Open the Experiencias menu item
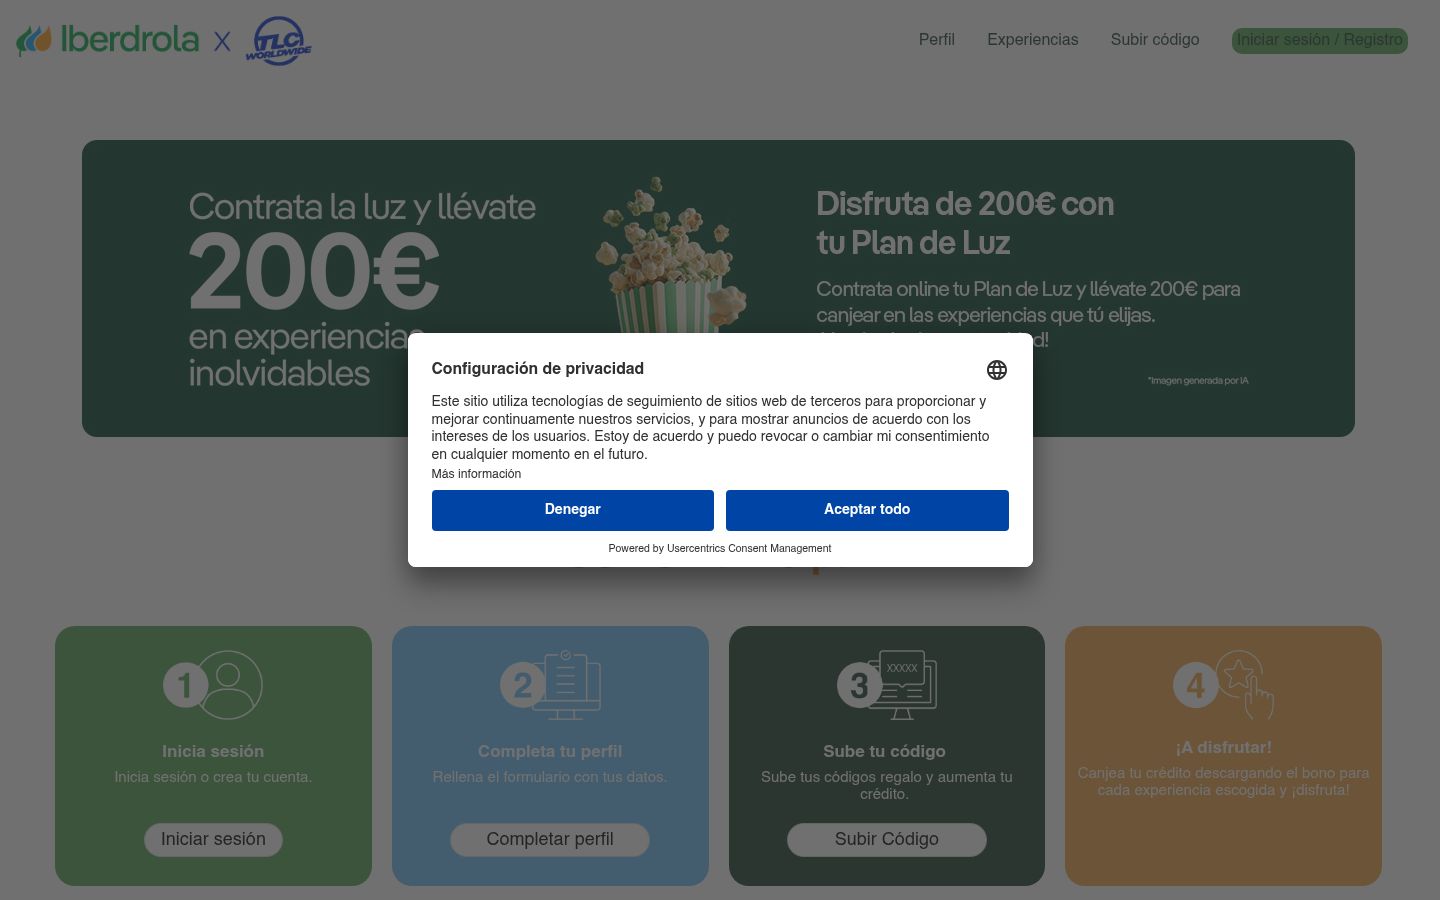The height and width of the screenshot is (900, 1440). (1033, 40)
